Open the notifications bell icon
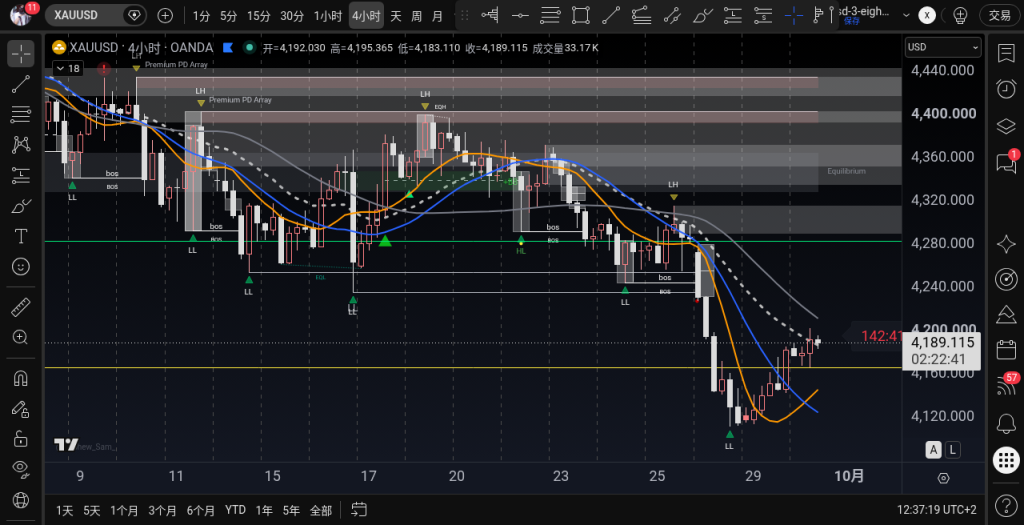1024x525 pixels. [x=1006, y=424]
